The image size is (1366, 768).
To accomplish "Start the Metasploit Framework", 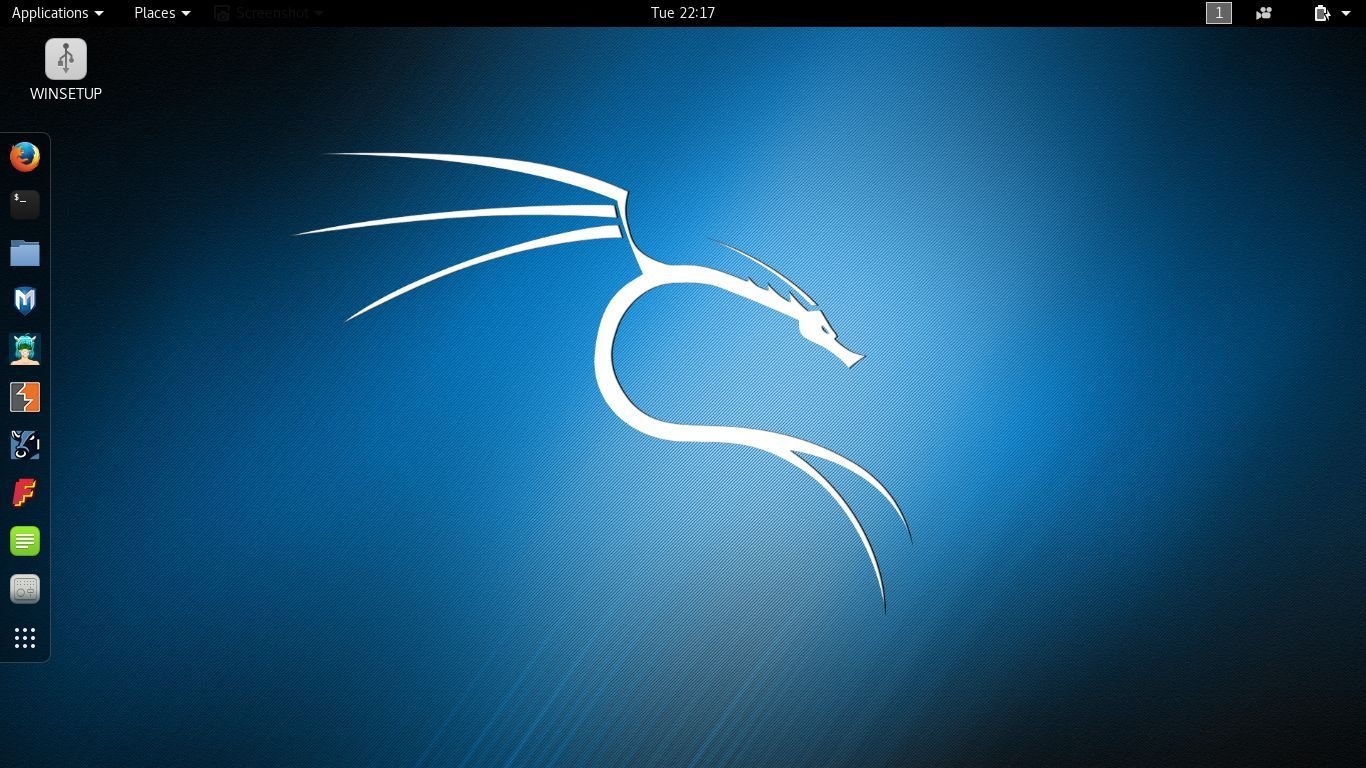I will [x=24, y=300].
